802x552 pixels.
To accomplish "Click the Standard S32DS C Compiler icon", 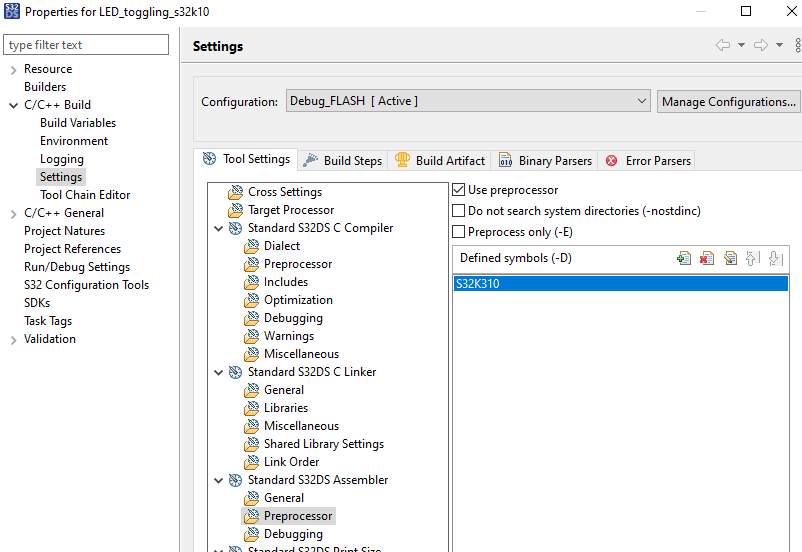I will click(235, 228).
